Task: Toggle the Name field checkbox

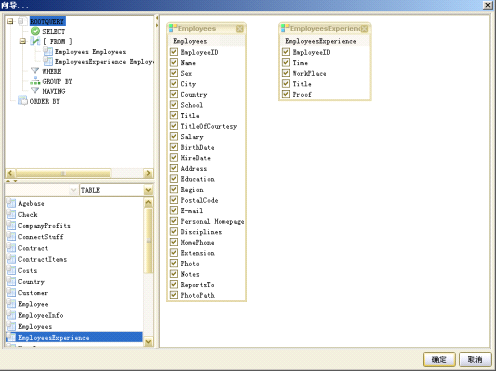Action: tap(174, 62)
